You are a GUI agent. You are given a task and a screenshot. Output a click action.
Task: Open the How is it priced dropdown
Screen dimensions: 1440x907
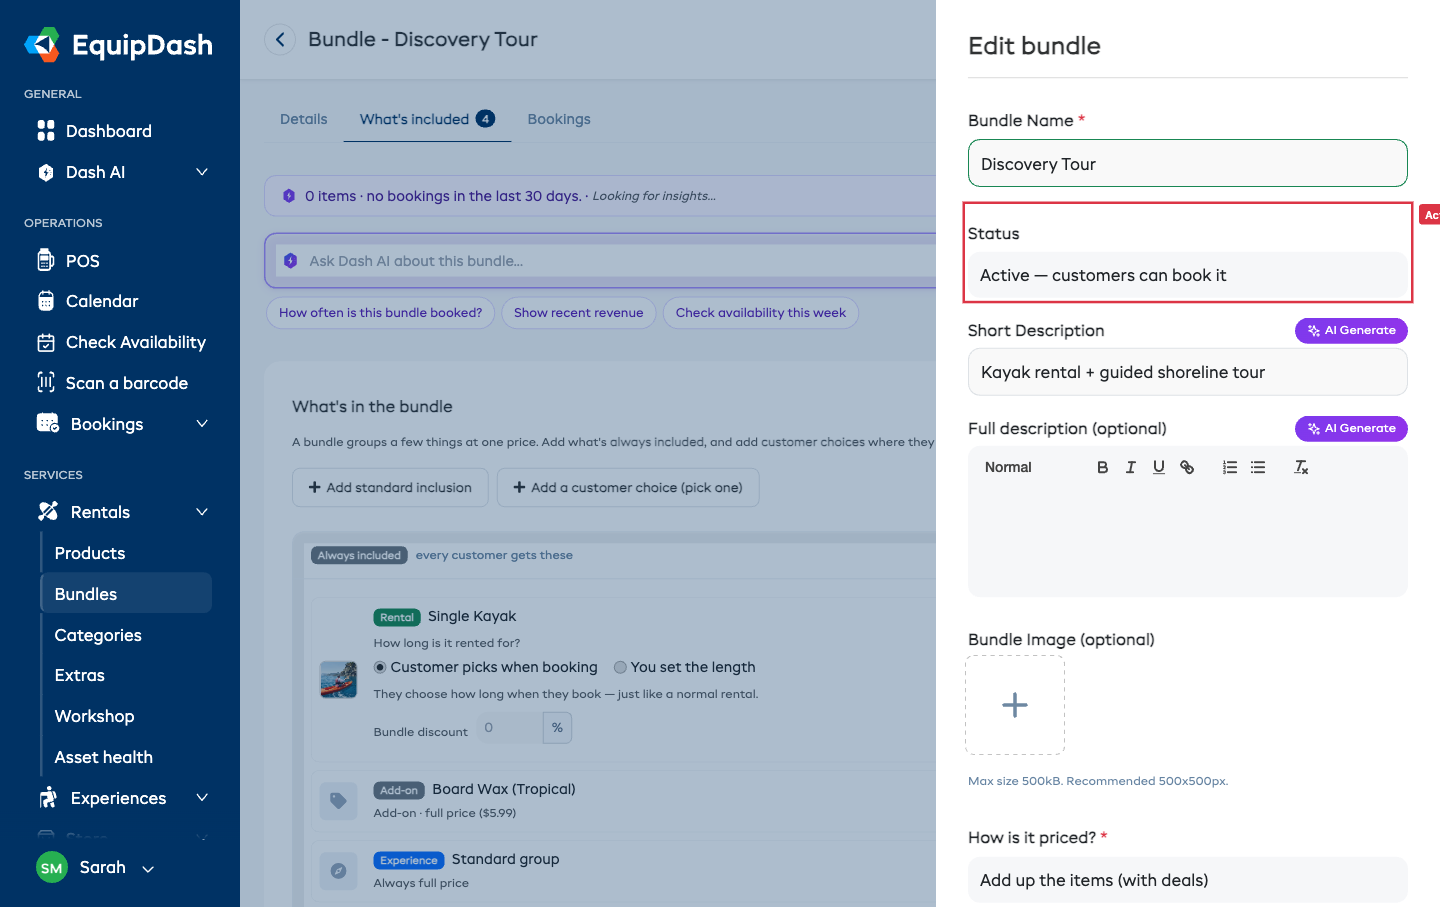pyautogui.click(x=1187, y=880)
